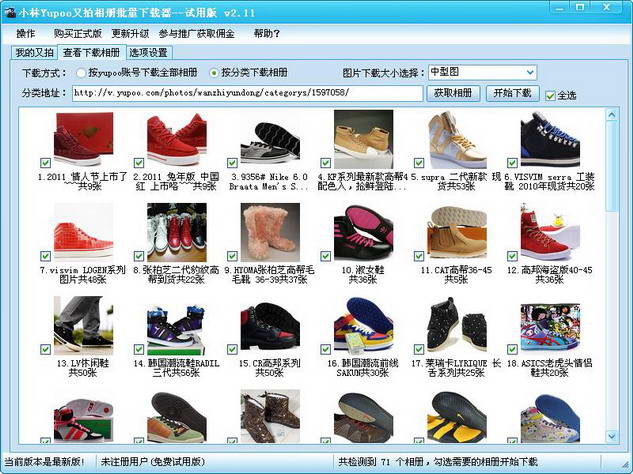Viewport: 633px width, 474px height.
Task: Click the 分类地址 URL input field
Action: pyautogui.click(x=247, y=93)
